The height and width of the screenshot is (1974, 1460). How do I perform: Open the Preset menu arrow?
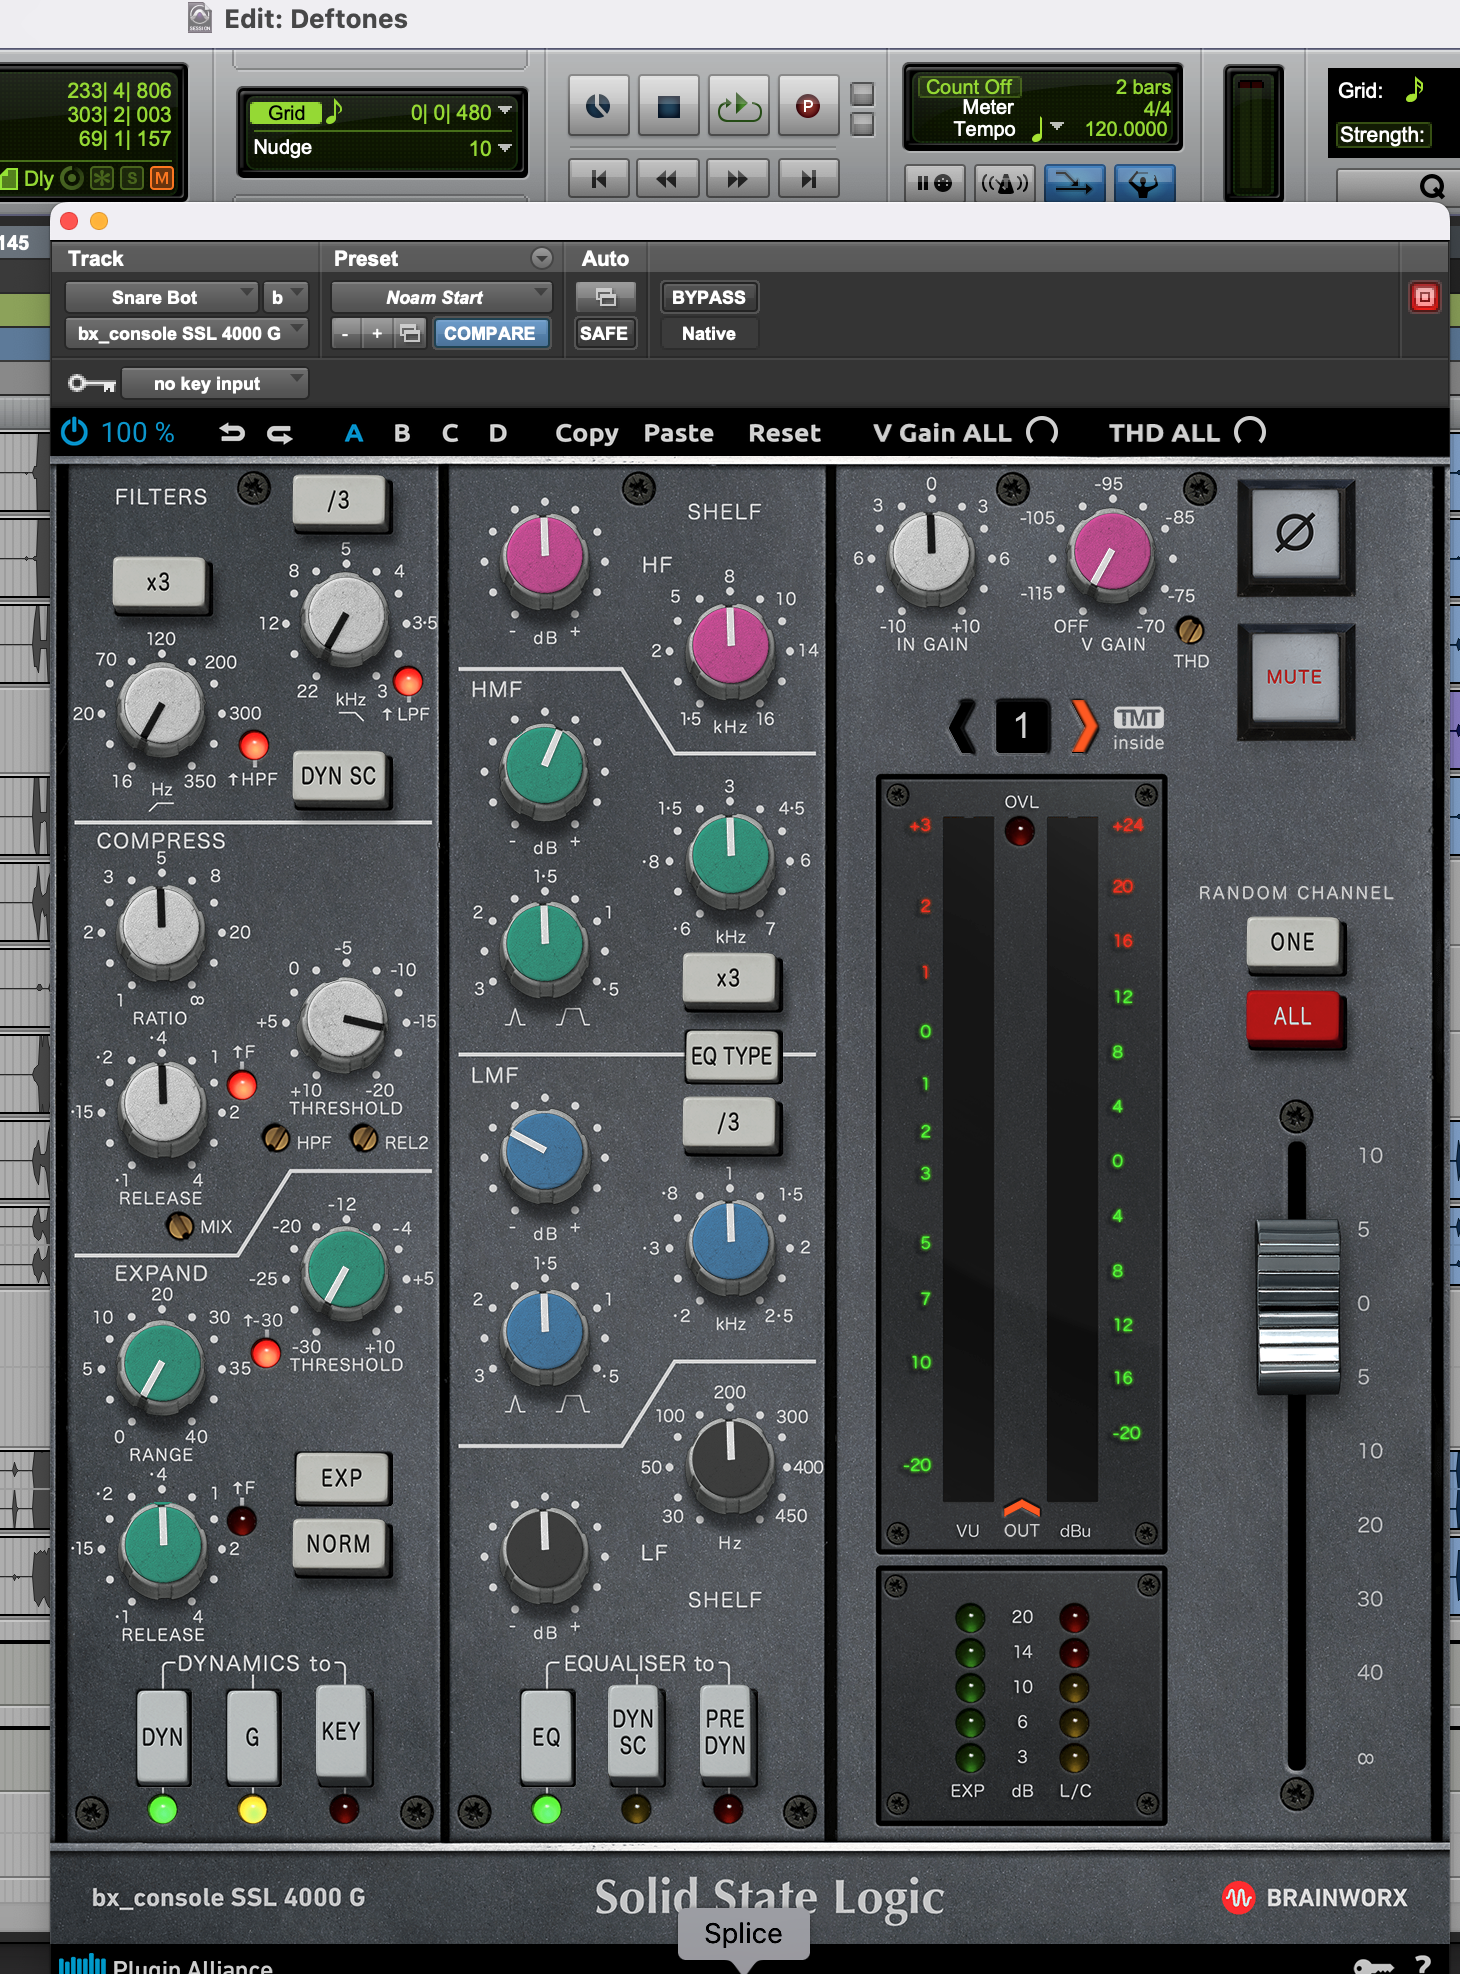coord(541,258)
